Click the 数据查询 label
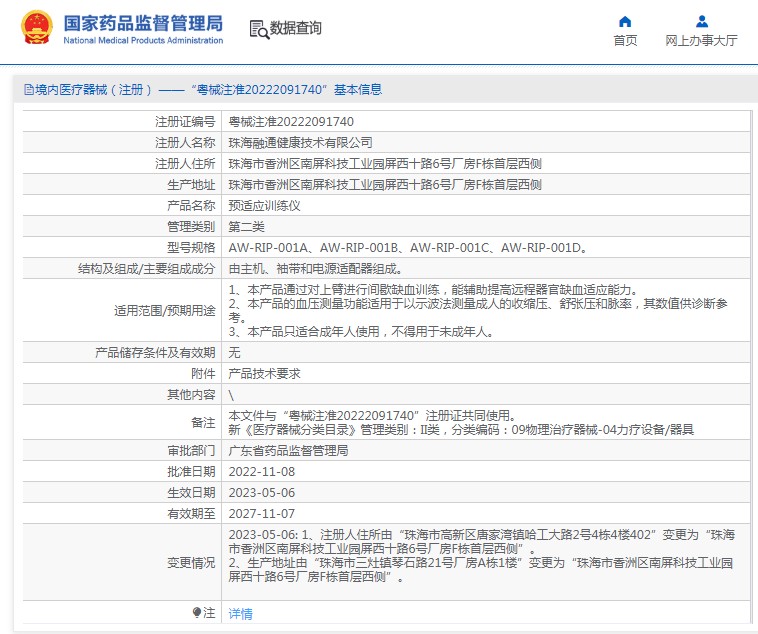The image size is (758, 634). 295,28
